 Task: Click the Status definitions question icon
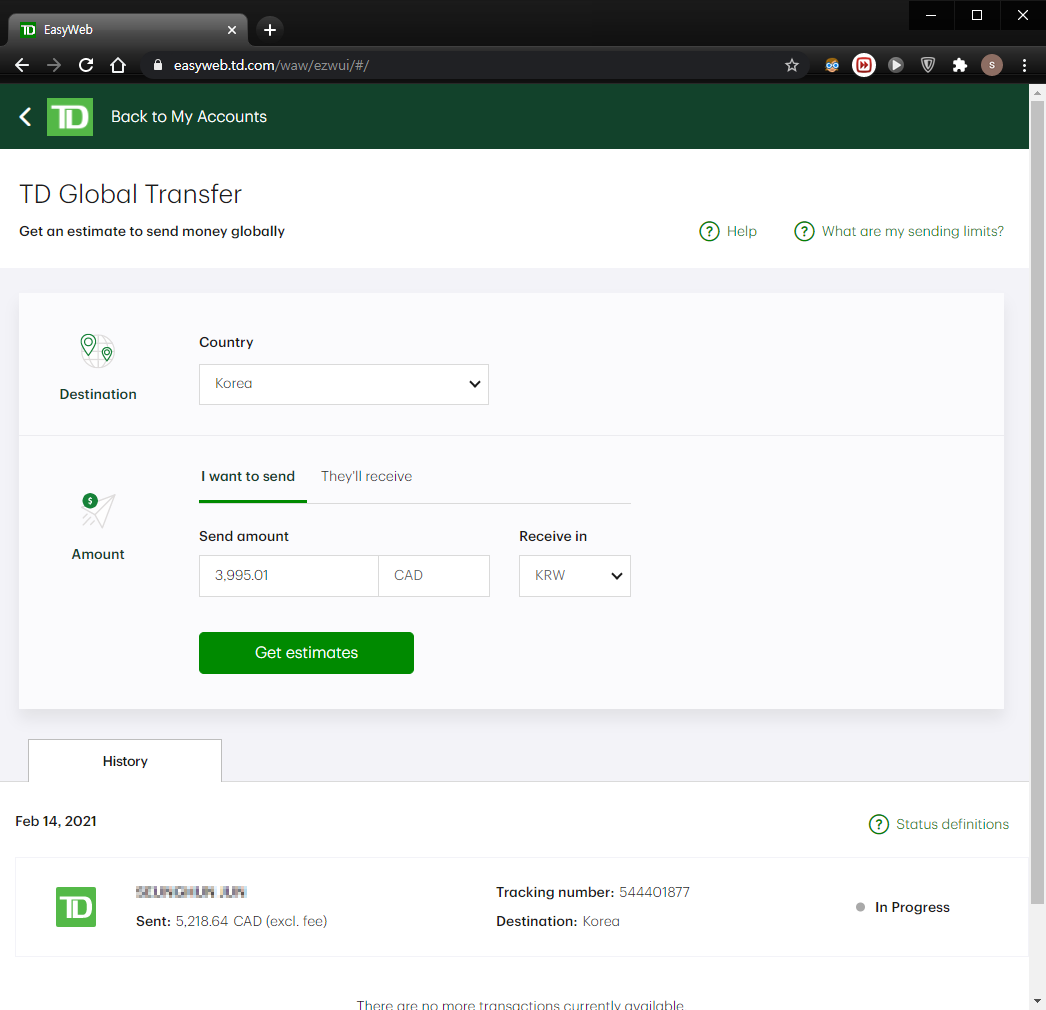pyautogui.click(x=879, y=825)
